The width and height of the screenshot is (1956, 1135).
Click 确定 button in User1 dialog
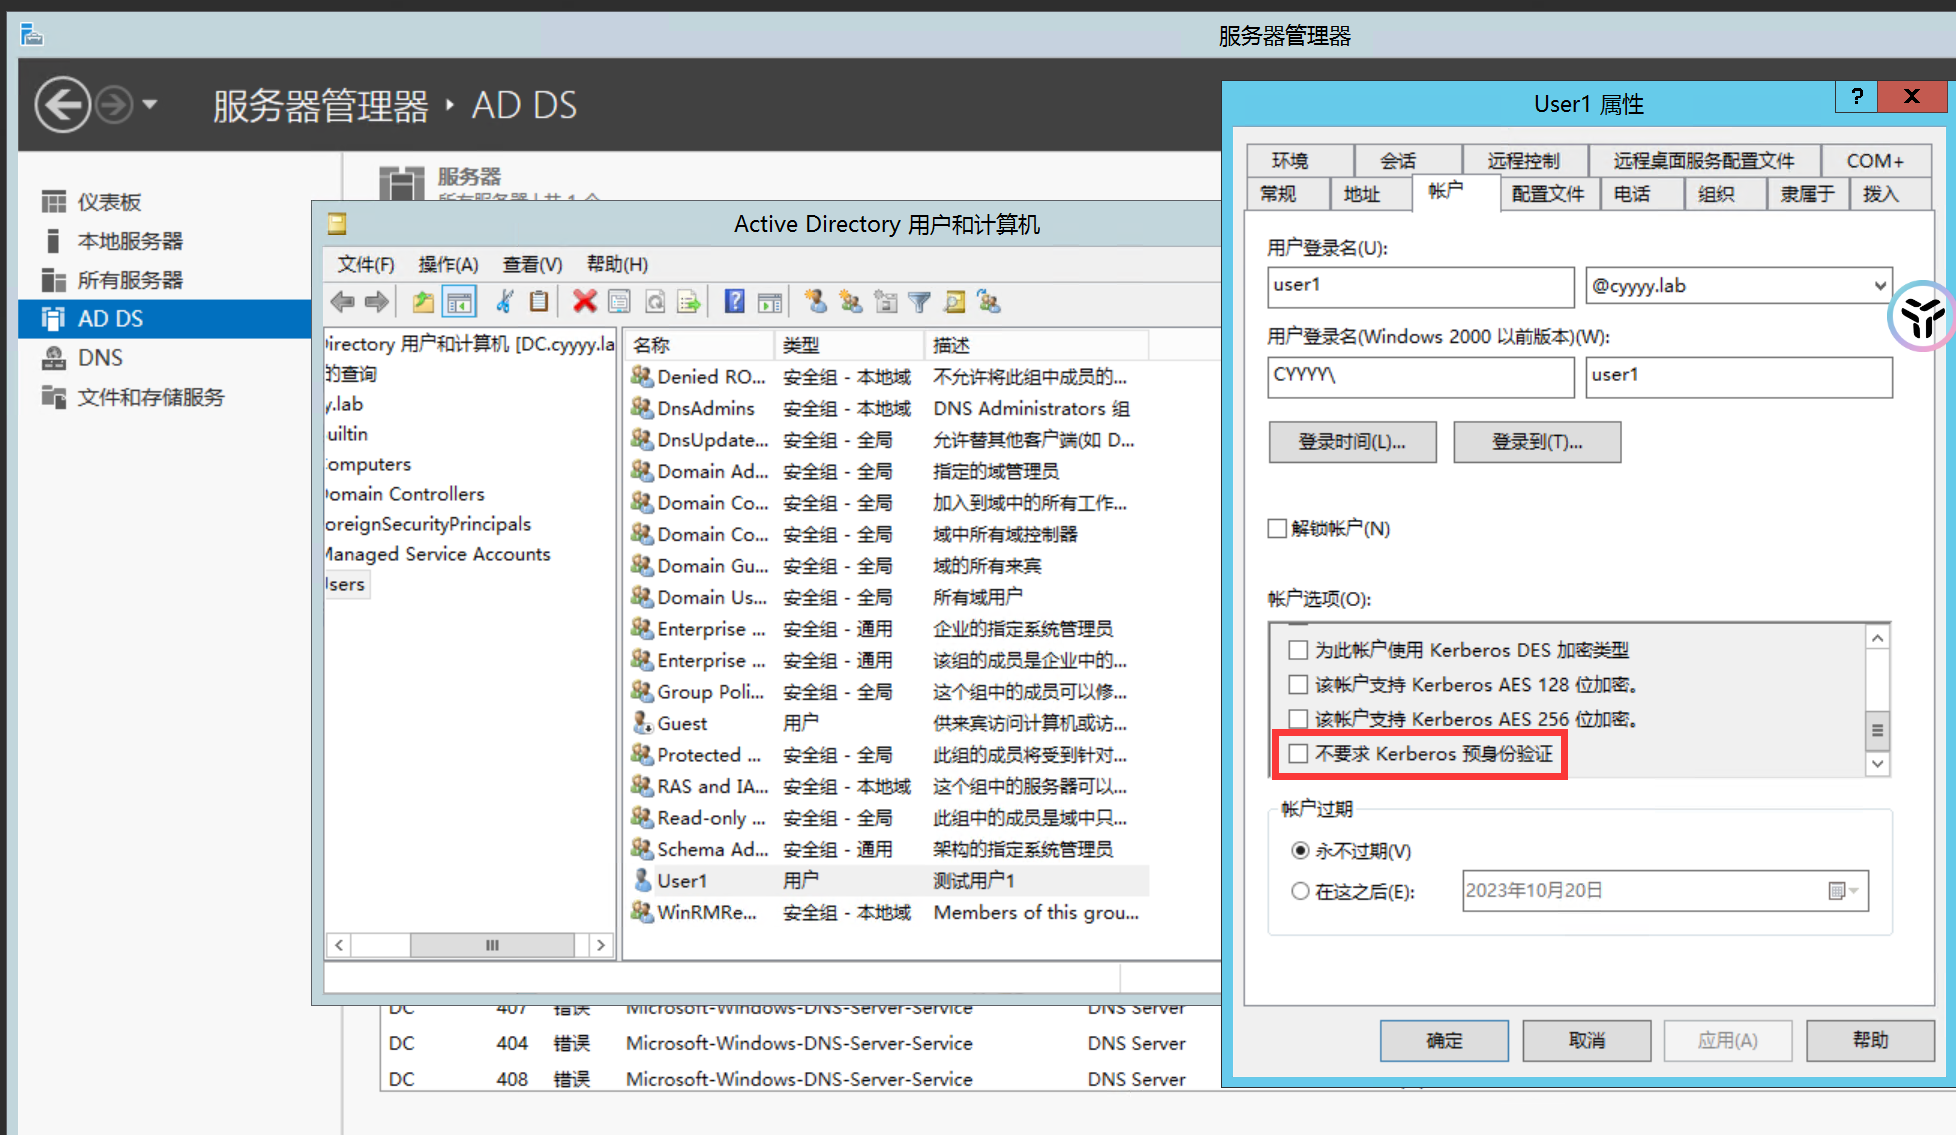click(x=1444, y=1040)
